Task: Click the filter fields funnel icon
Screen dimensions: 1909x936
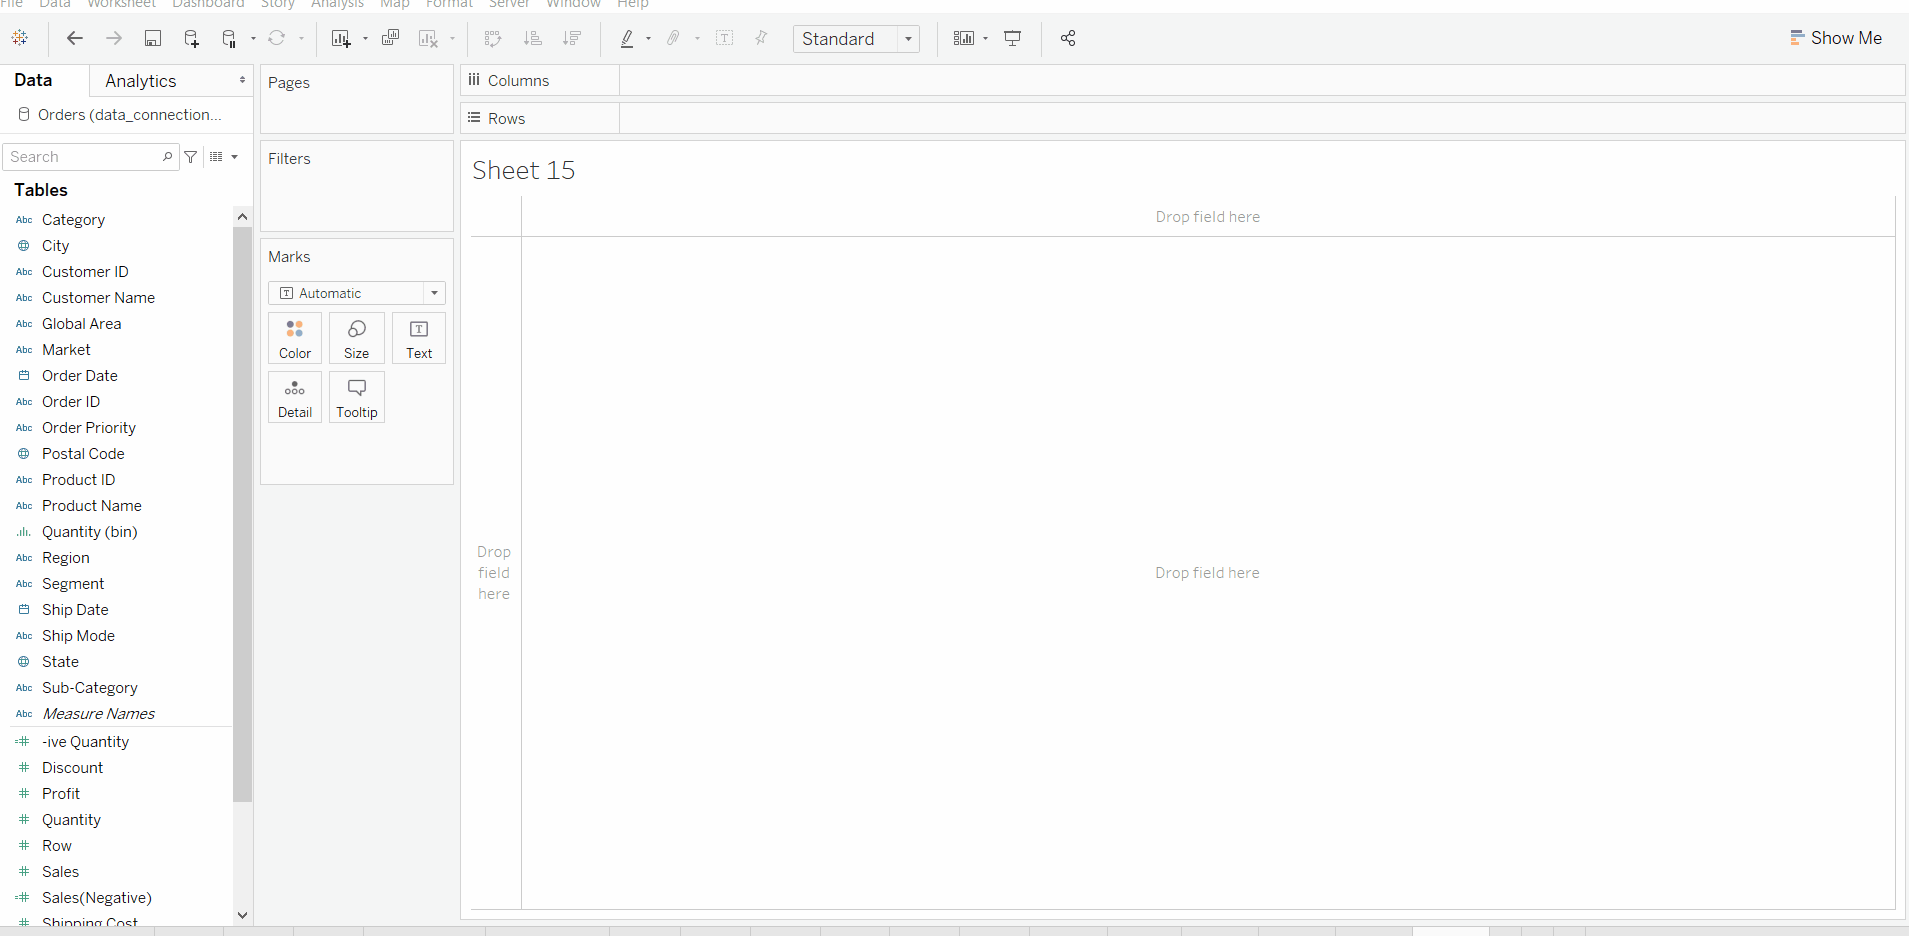Action: click(x=191, y=157)
